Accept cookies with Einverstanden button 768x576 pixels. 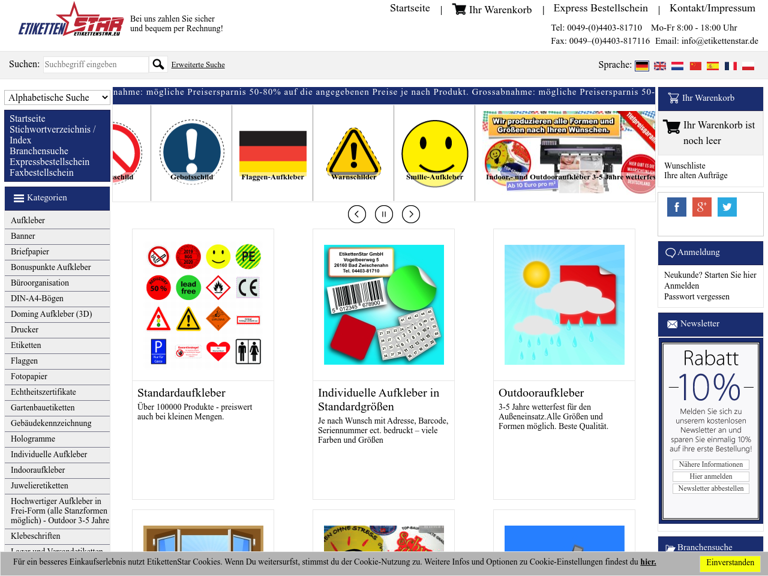[x=730, y=563]
